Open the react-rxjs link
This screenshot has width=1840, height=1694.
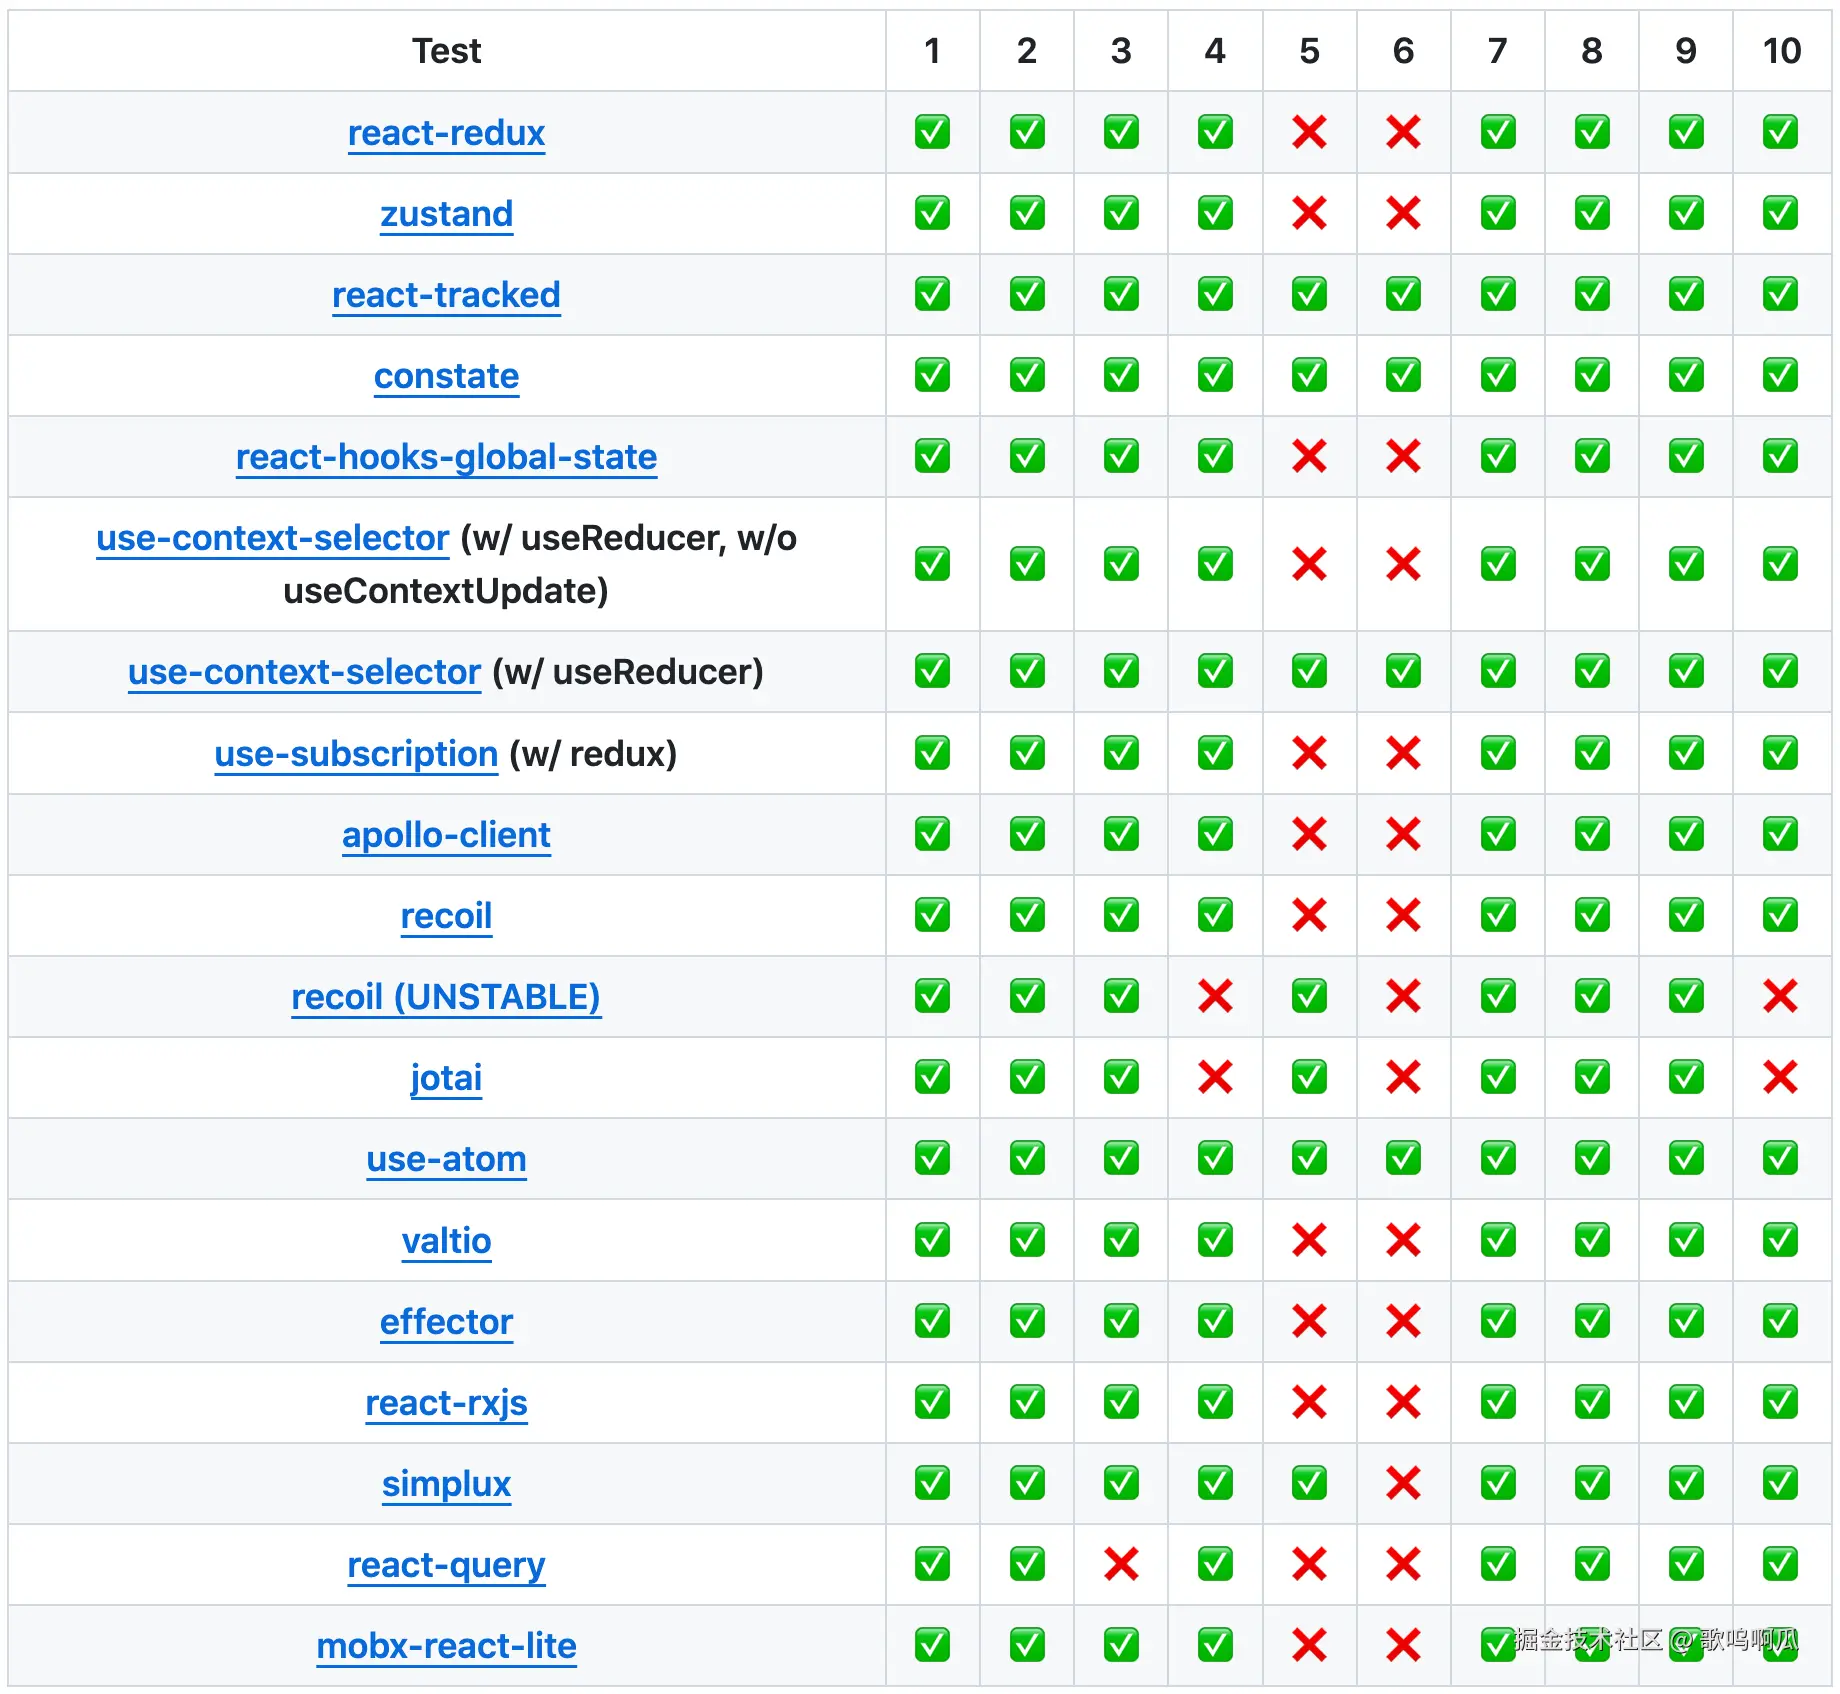pos(446,1403)
